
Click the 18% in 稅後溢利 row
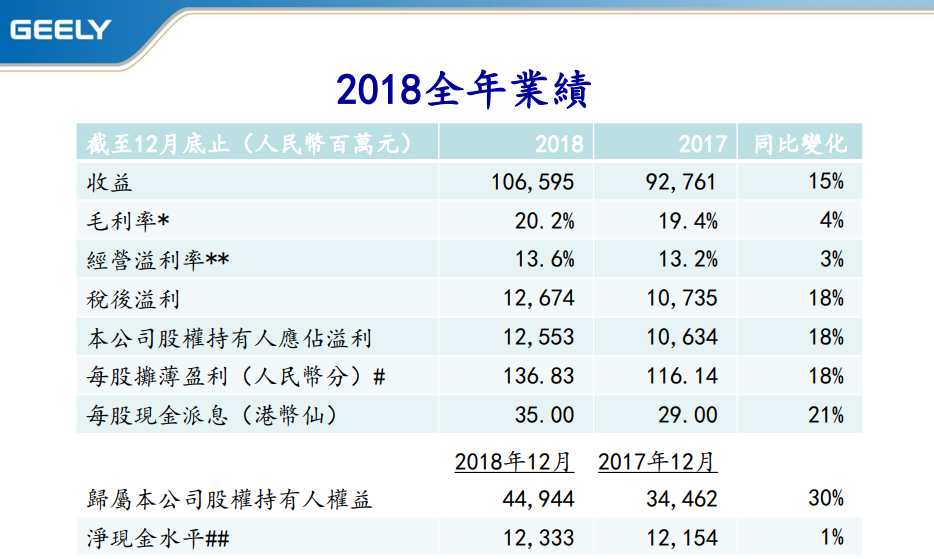[826, 298]
